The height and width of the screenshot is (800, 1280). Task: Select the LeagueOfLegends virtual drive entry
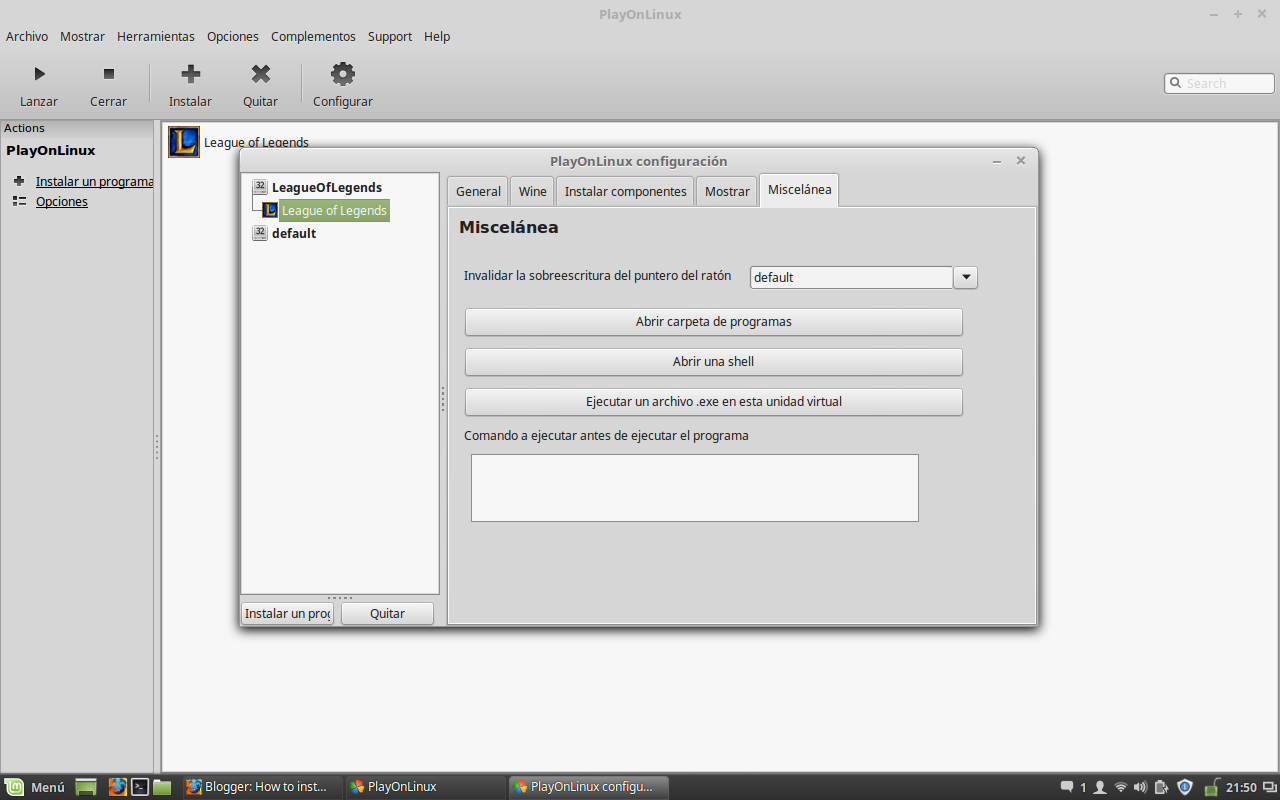(x=327, y=187)
